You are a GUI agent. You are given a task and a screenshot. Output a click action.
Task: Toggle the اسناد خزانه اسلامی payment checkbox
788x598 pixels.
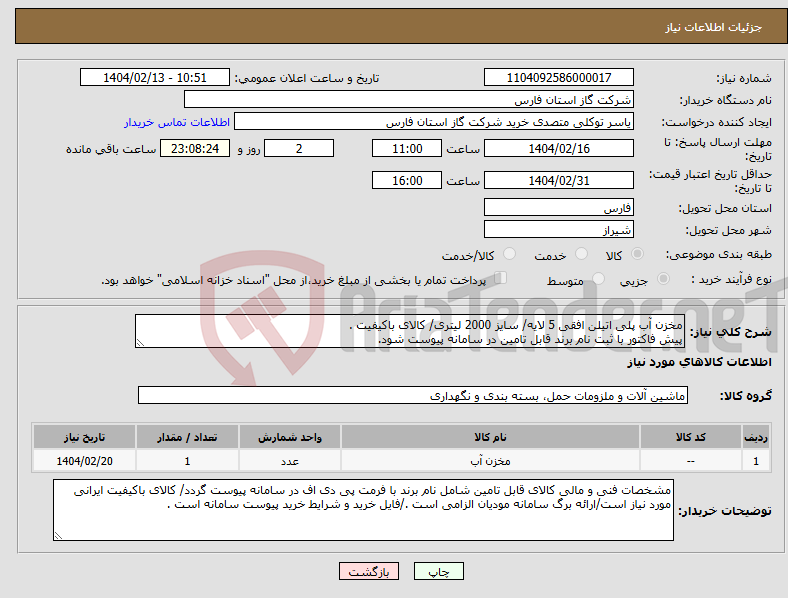[x=501, y=278]
